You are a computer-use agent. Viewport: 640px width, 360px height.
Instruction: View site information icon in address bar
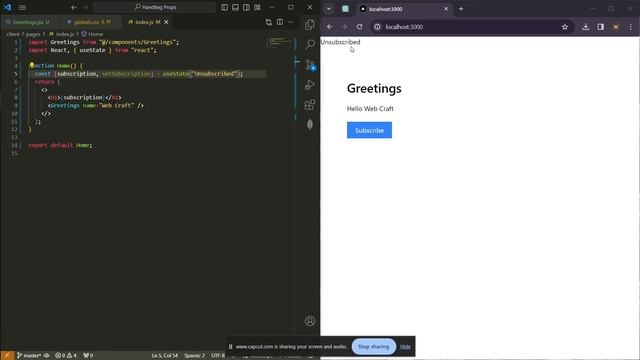click(378, 27)
